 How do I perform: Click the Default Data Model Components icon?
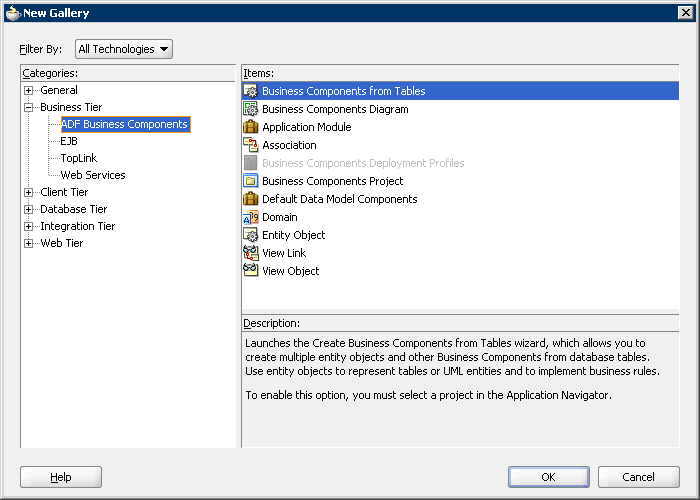click(250, 199)
